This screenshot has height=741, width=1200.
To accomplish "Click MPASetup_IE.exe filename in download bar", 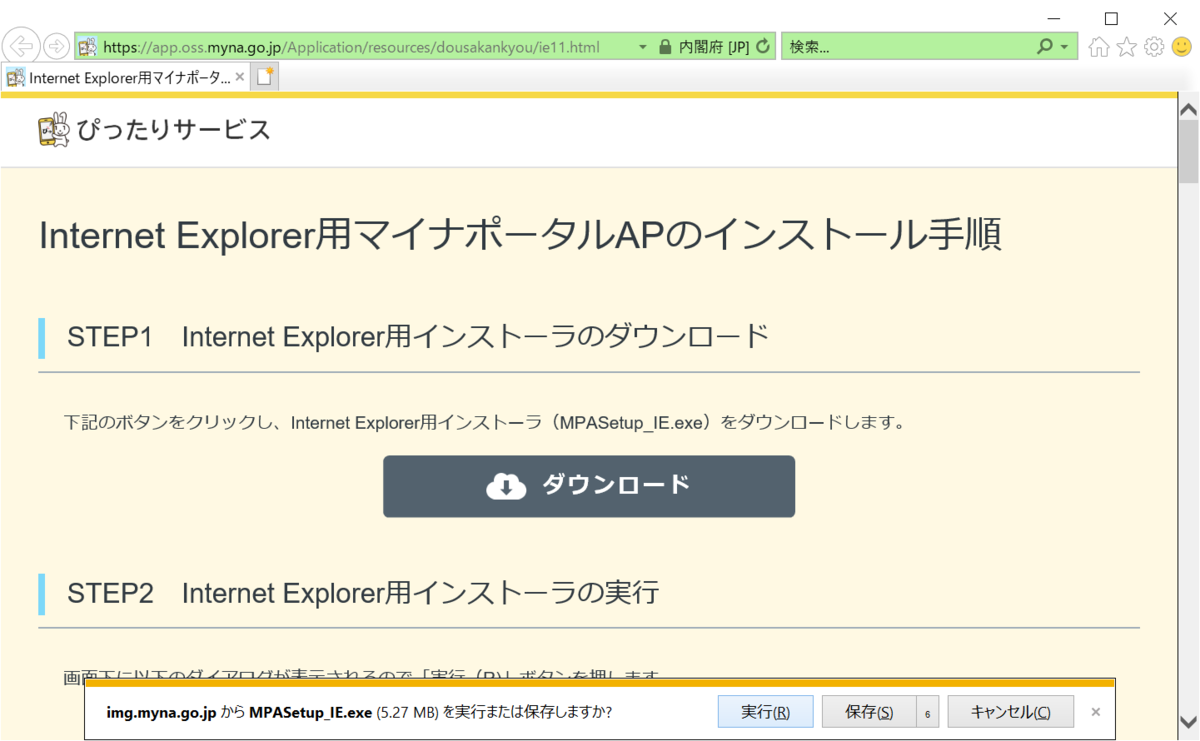I will [x=310, y=712].
